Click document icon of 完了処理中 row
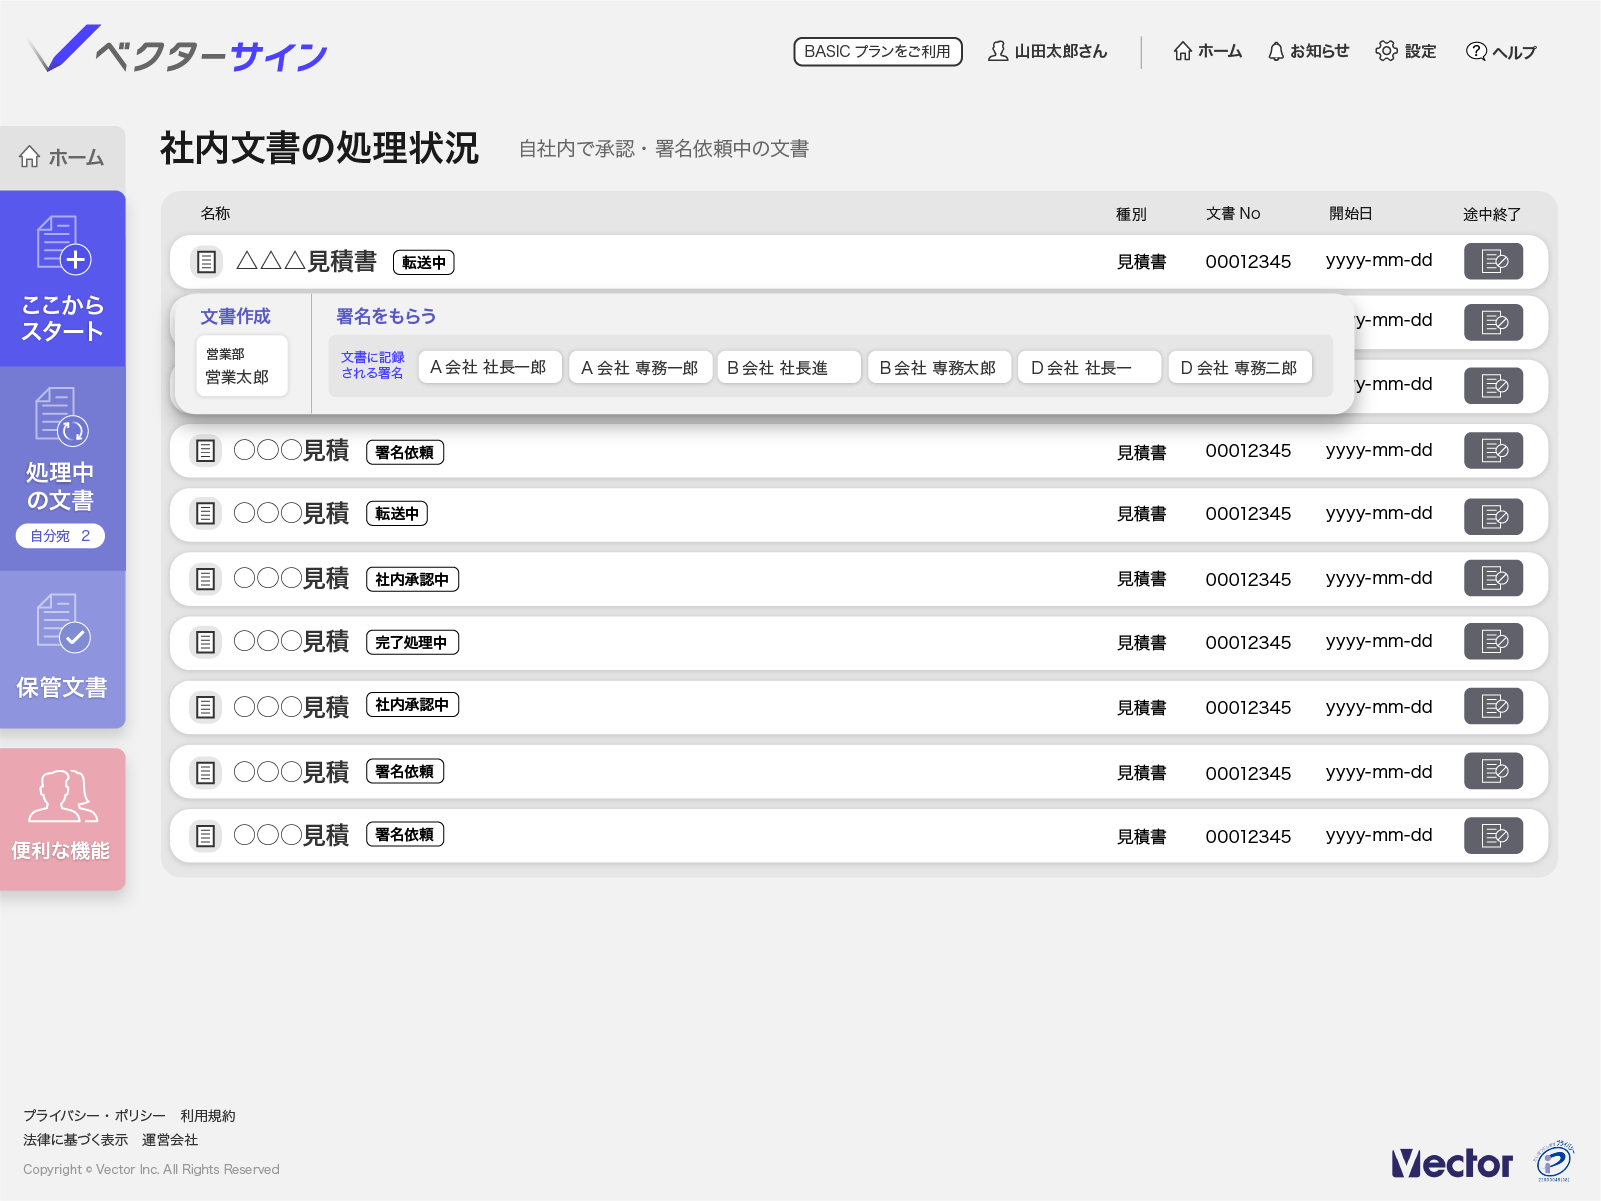The image size is (1601, 1201). click(x=205, y=642)
